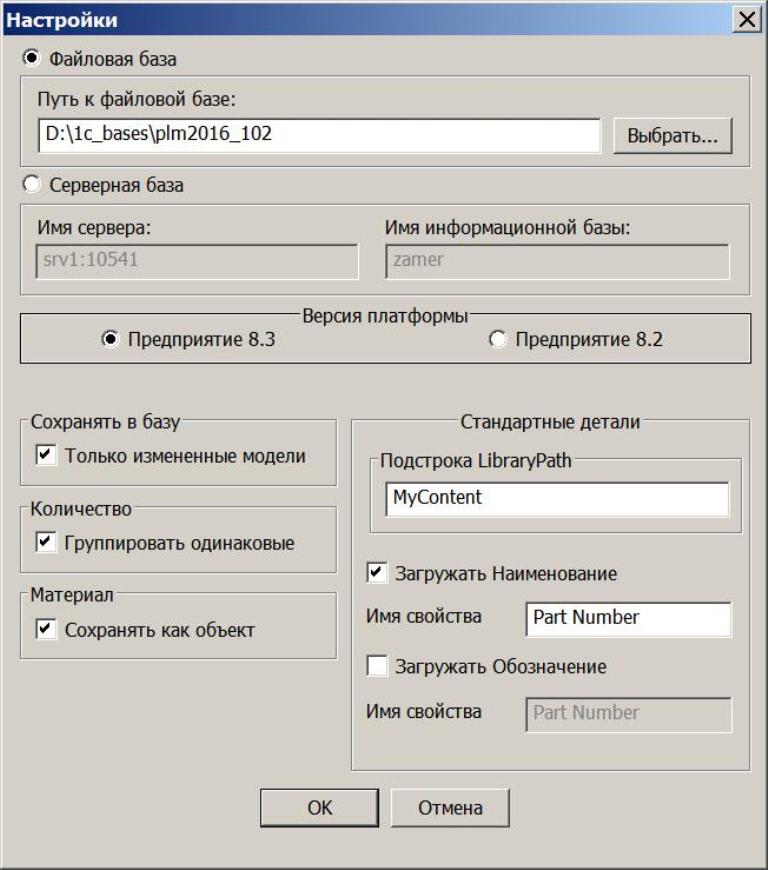Toggle Только измененные модели checkbox

pyautogui.click(x=45, y=456)
